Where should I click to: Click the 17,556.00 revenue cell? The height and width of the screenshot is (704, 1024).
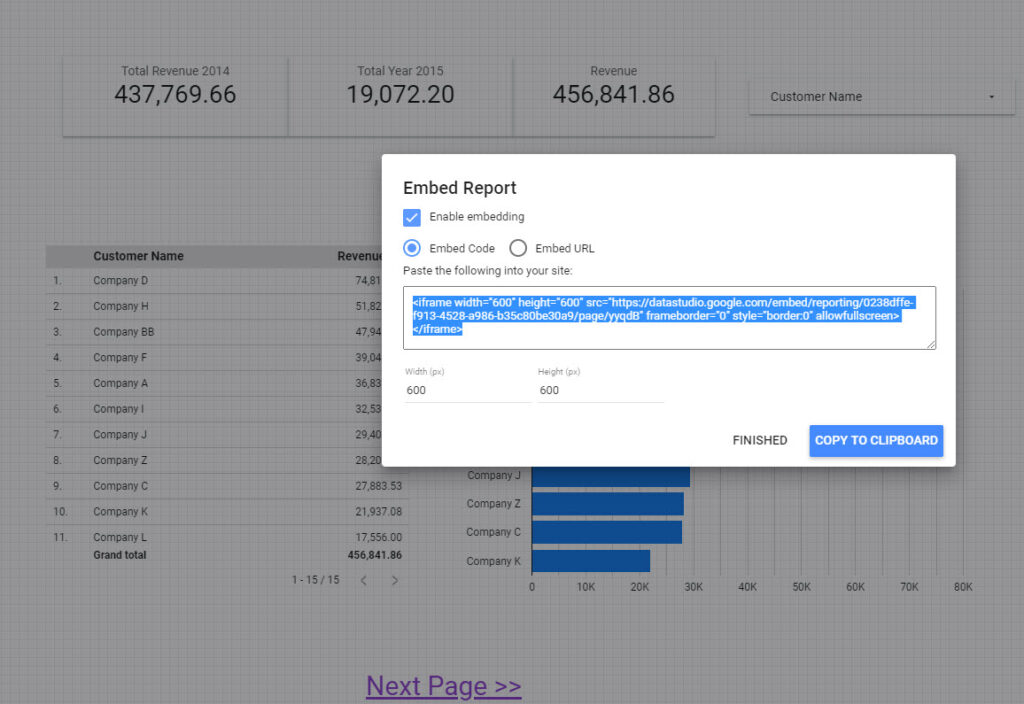pyautogui.click(x=378, y=537)
